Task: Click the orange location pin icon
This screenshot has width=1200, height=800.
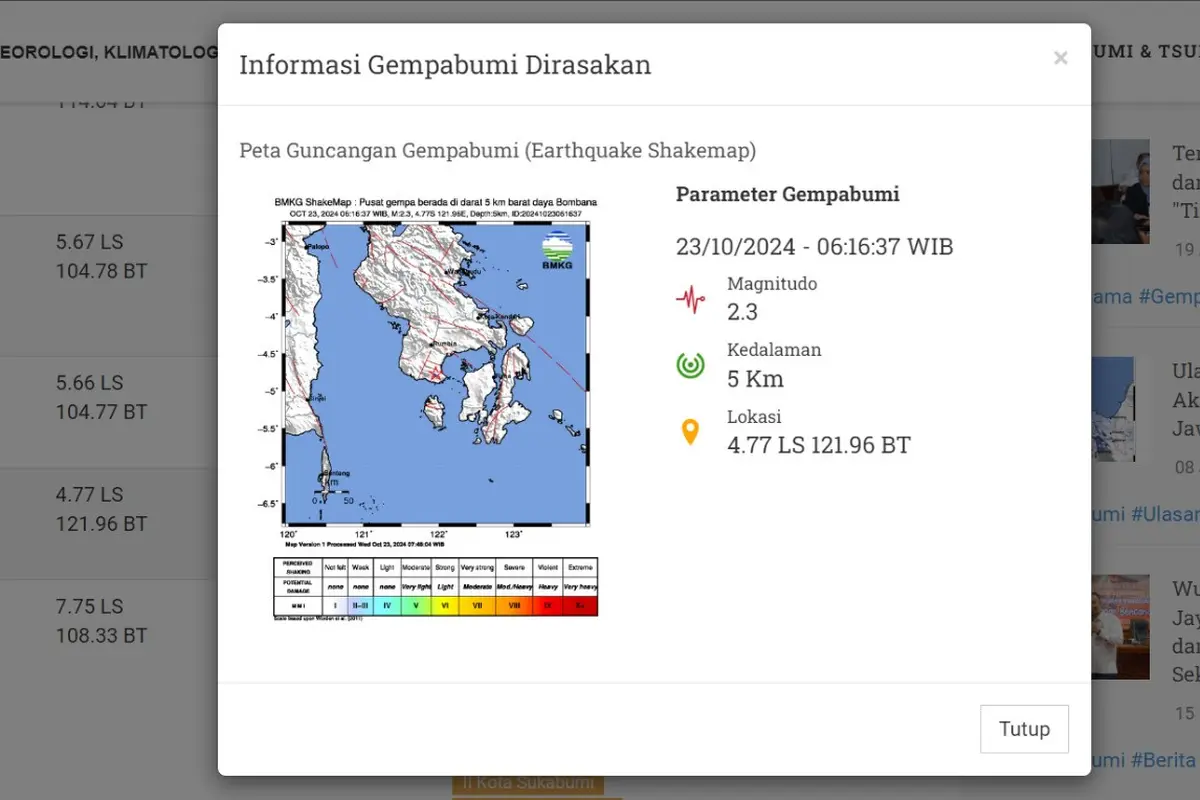Action: [x=690, y=432]
